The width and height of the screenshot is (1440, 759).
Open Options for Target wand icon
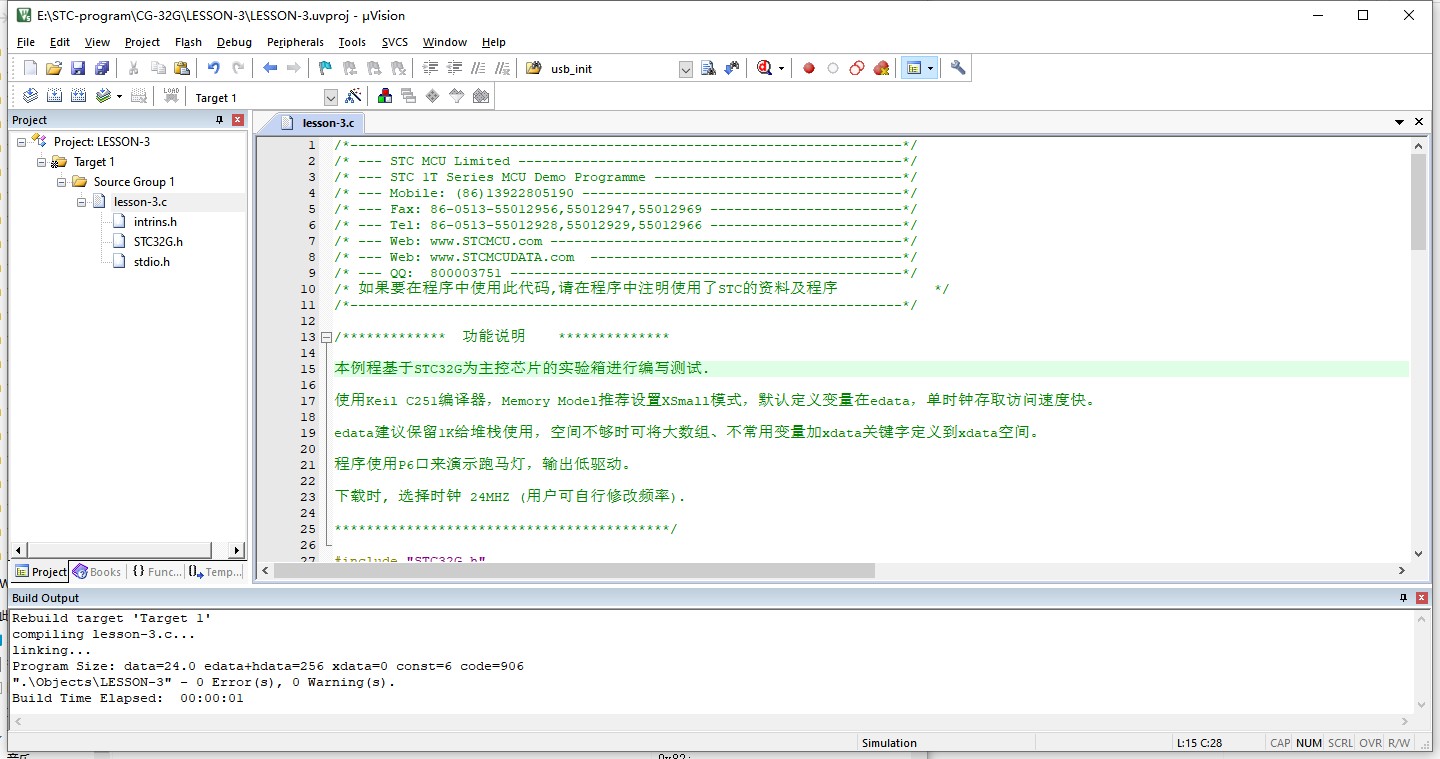pyautogui.click(x=353, y=96)
